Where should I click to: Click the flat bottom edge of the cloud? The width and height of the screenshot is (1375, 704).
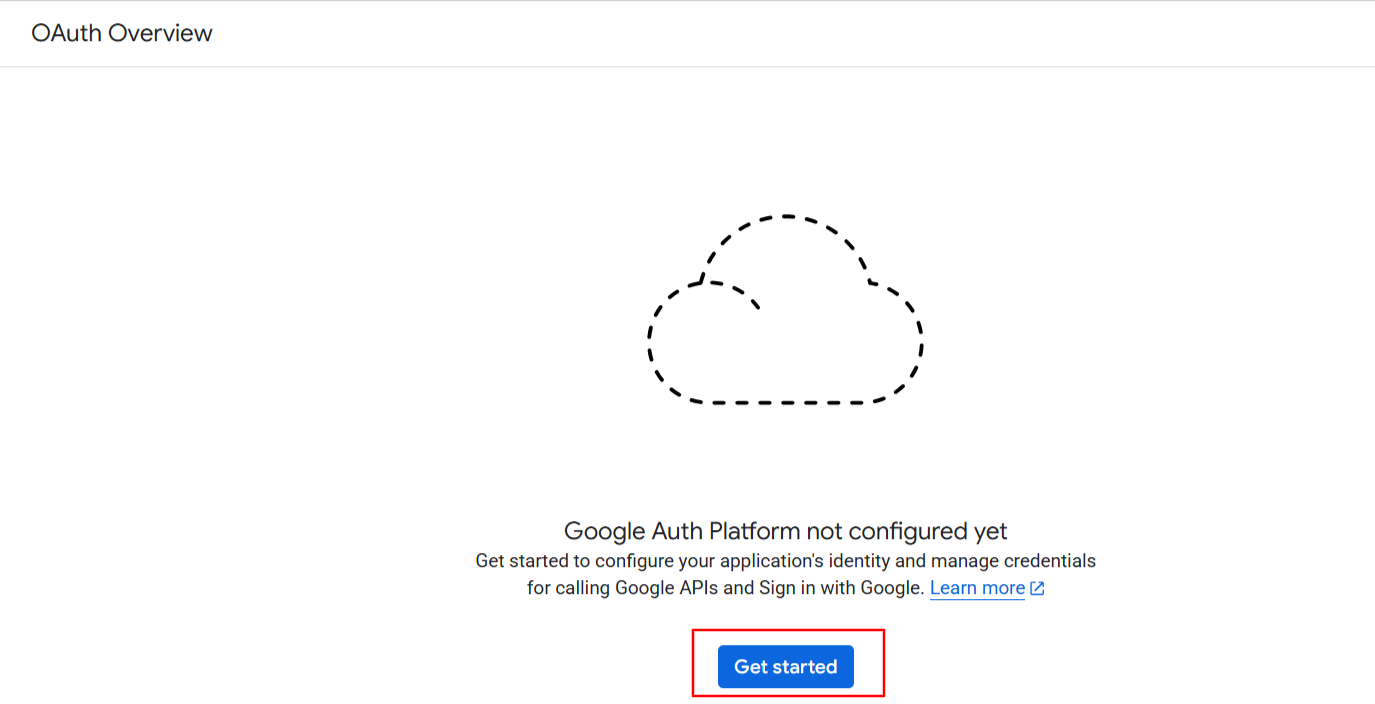click(x=785, y=403)
